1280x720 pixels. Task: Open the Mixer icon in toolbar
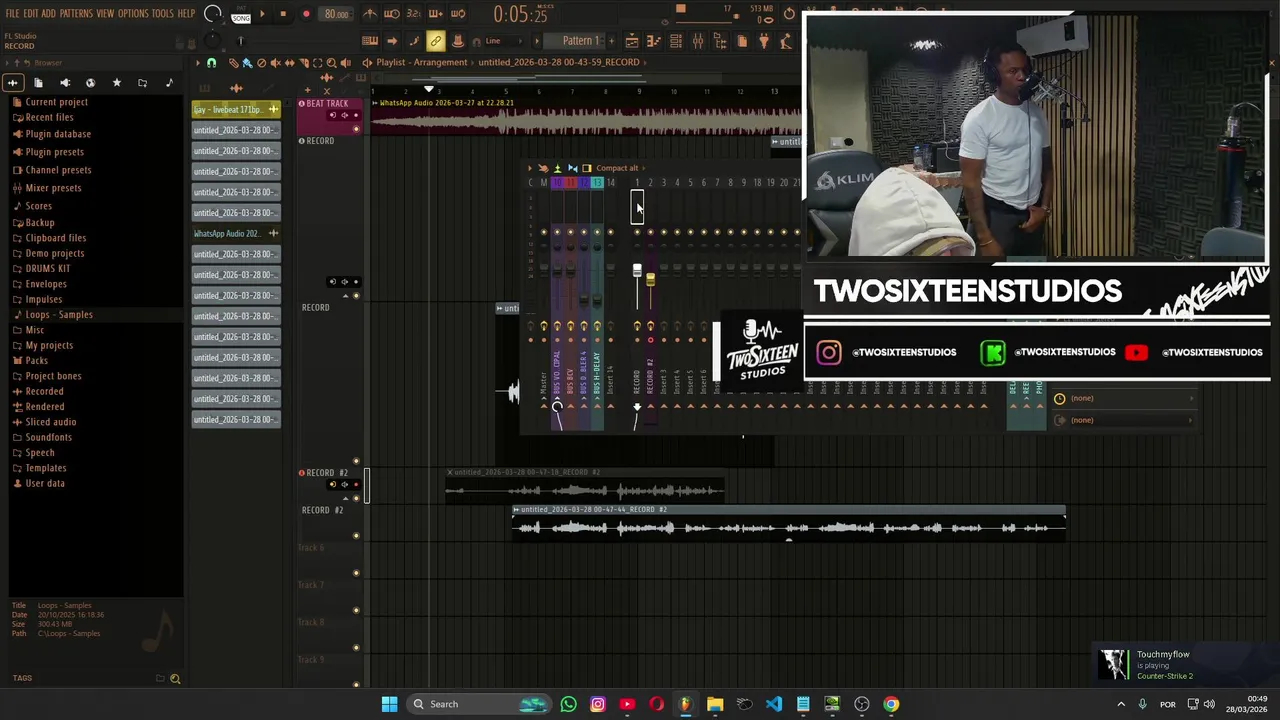698,41
